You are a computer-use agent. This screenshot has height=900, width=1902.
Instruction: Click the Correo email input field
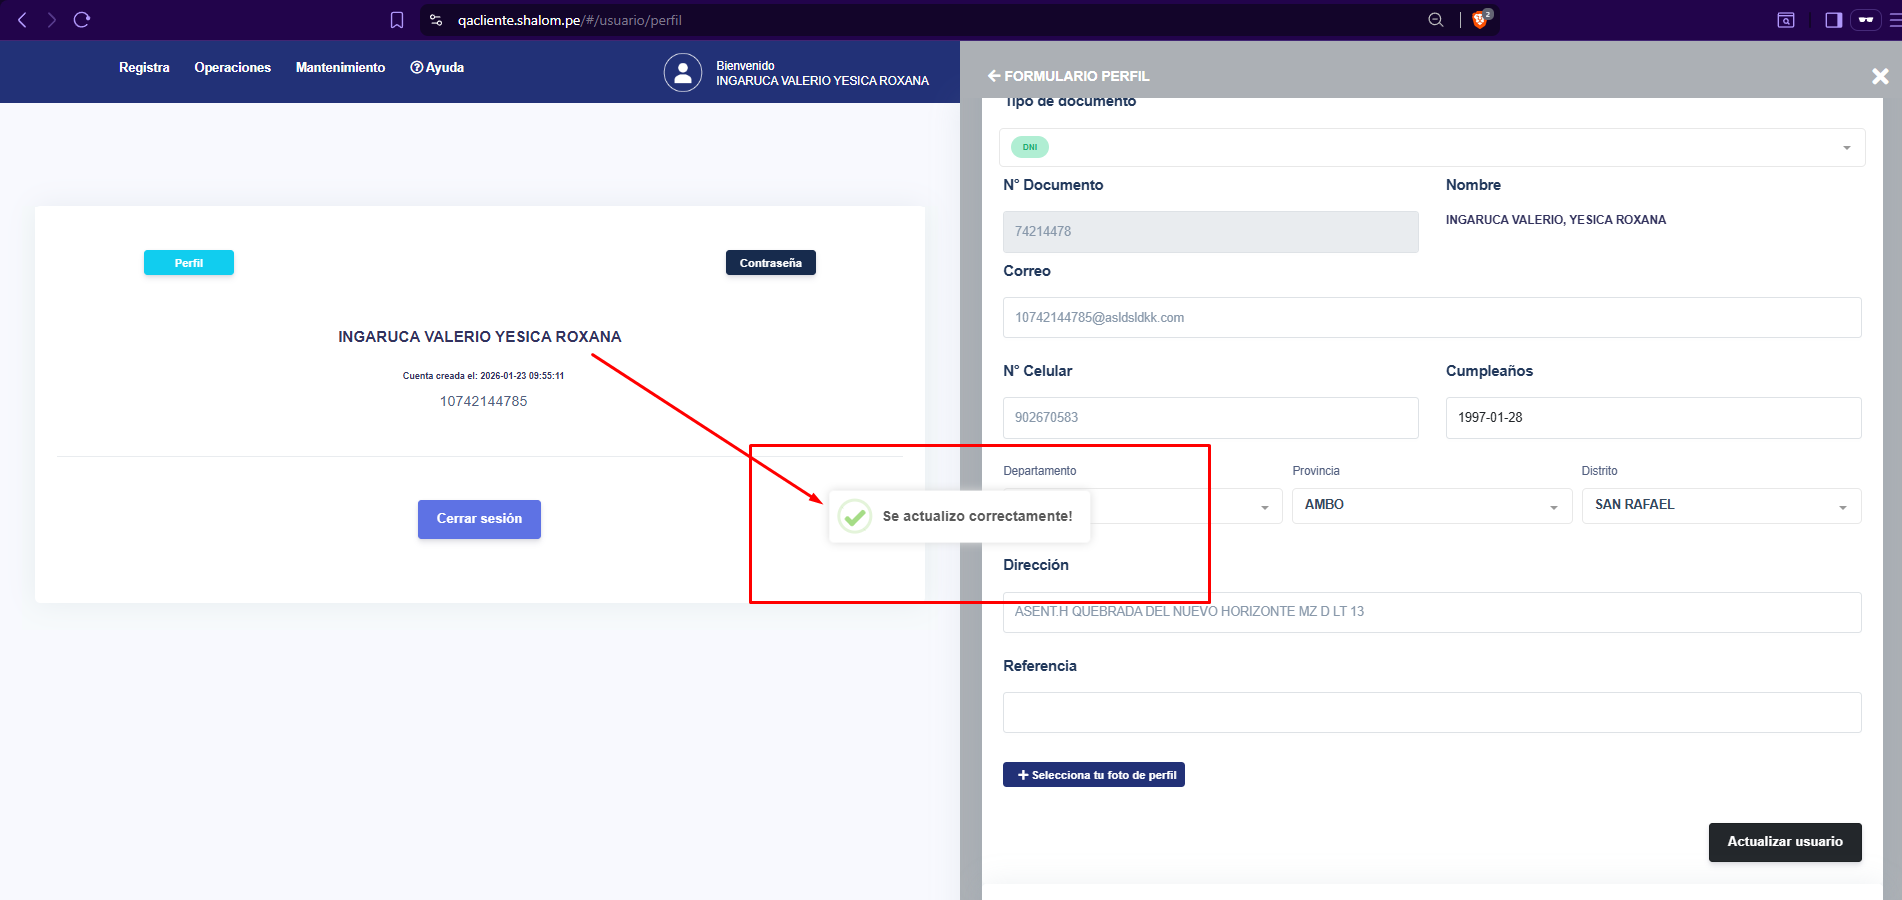tap(1431, 318)
